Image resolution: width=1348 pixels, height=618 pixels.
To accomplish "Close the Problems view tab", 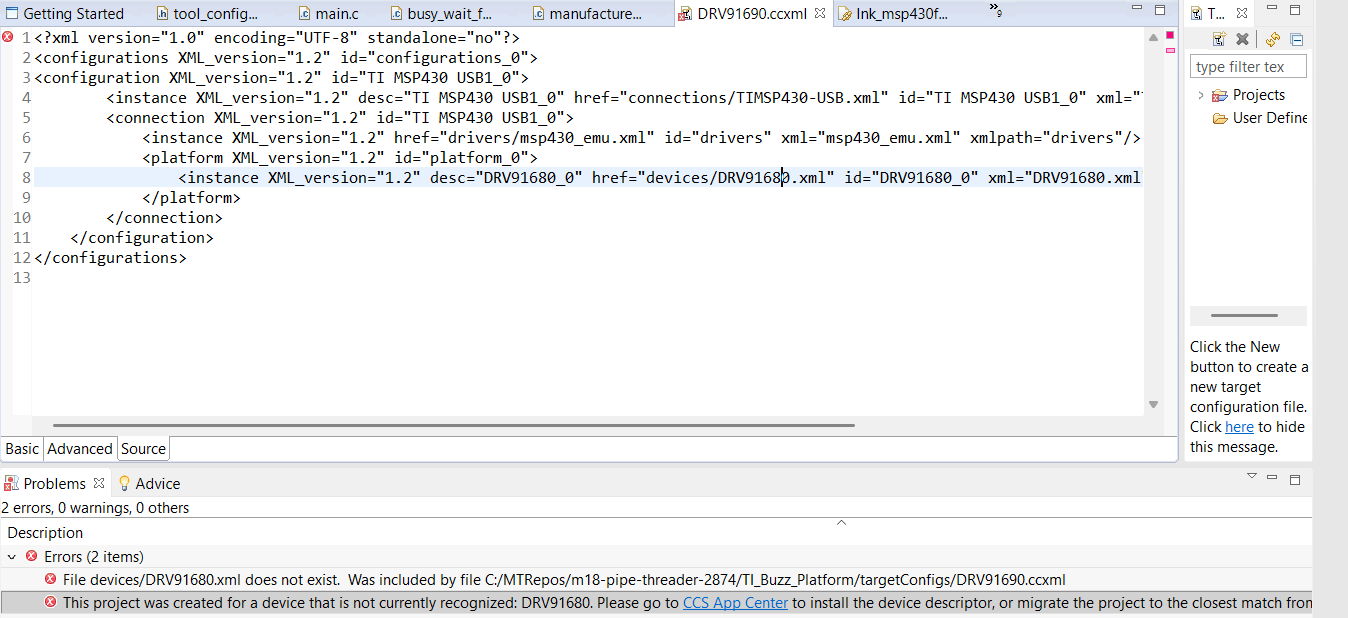I will [x=99, y=484].
